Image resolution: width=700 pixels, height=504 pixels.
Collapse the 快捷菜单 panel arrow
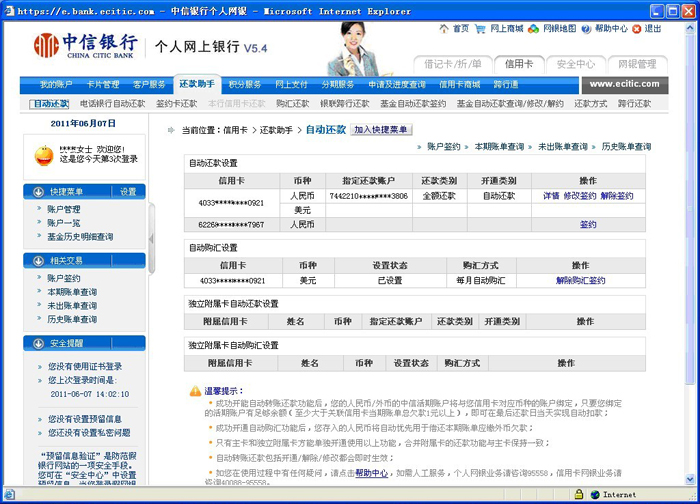coord(37,192)
